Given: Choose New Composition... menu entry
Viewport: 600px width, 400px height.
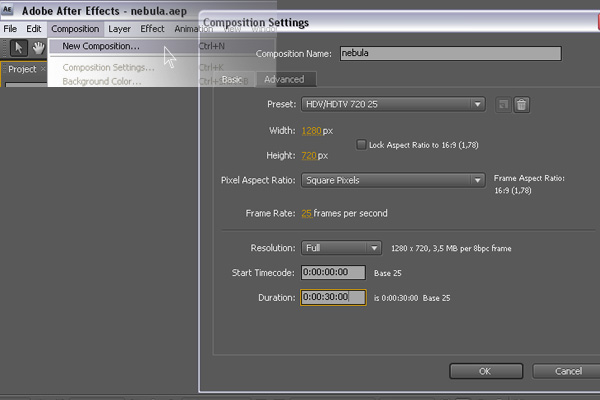Looking at the screenshot, I should coord(162,46).
